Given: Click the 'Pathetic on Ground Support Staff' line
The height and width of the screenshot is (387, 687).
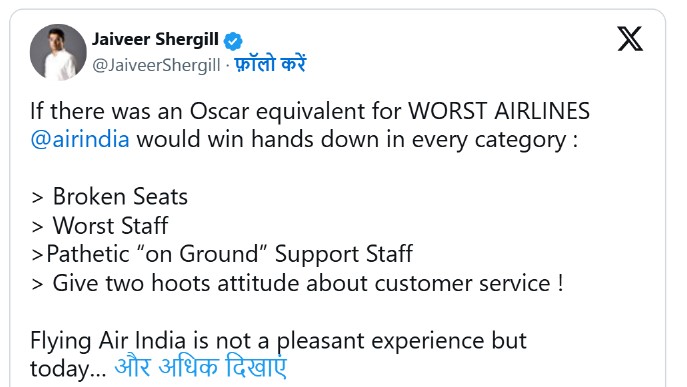Looking at the screenshot, I should pyautogui.click(x=222, y=254).
